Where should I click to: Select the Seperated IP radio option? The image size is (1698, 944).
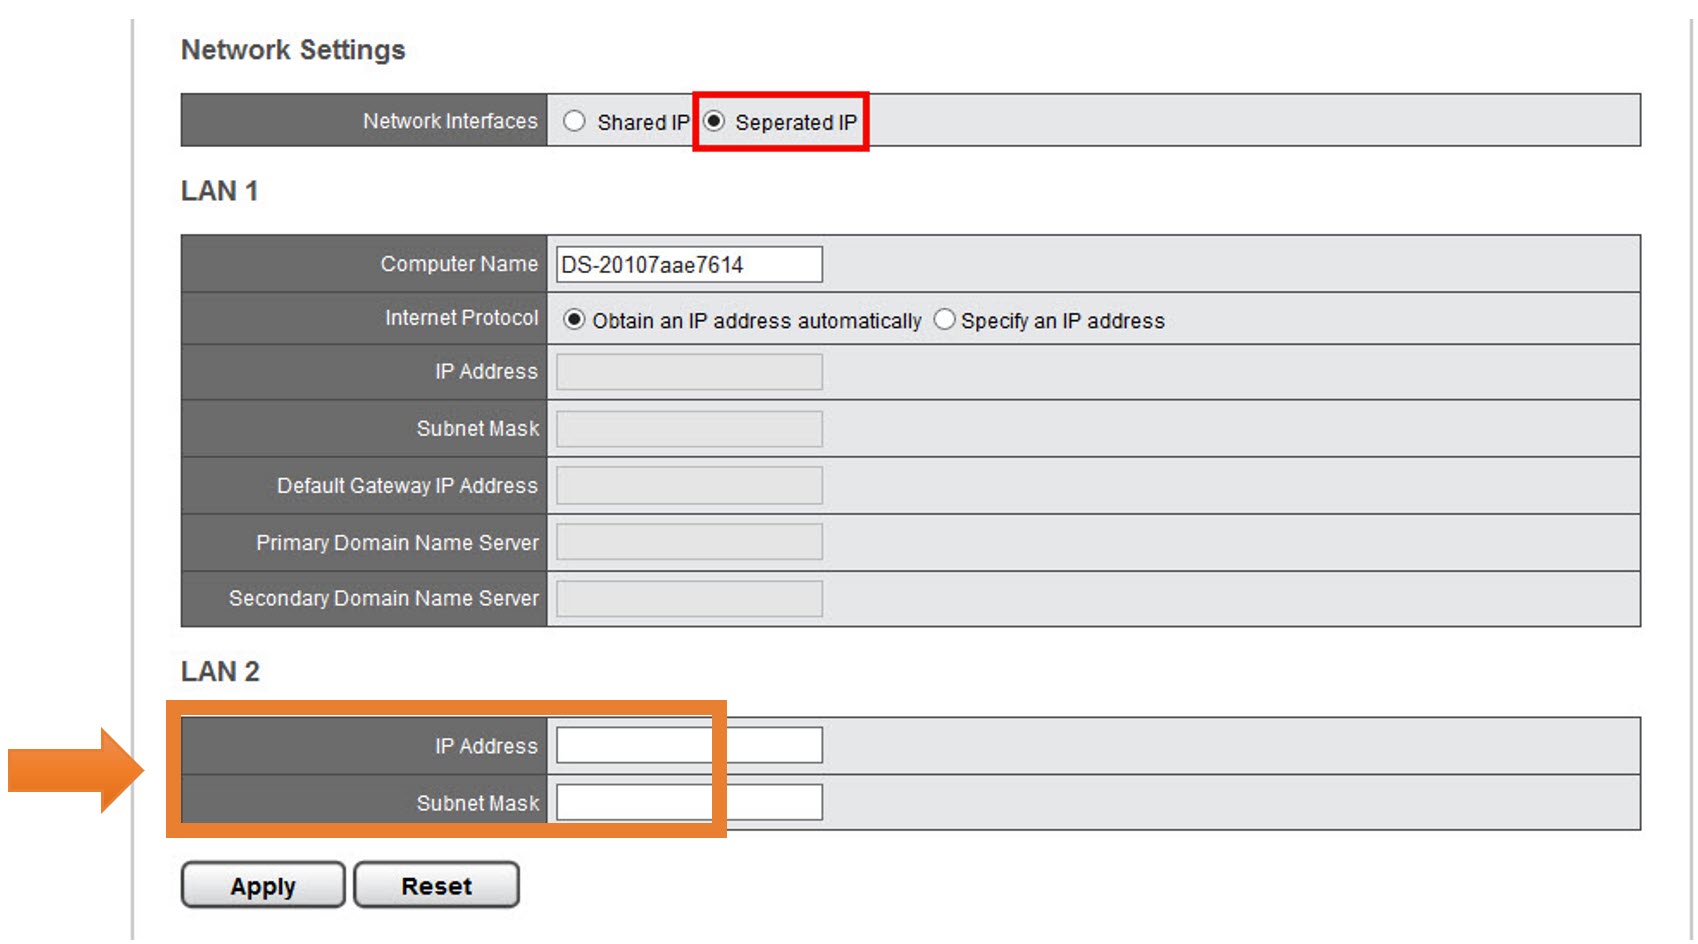[714, 121]
